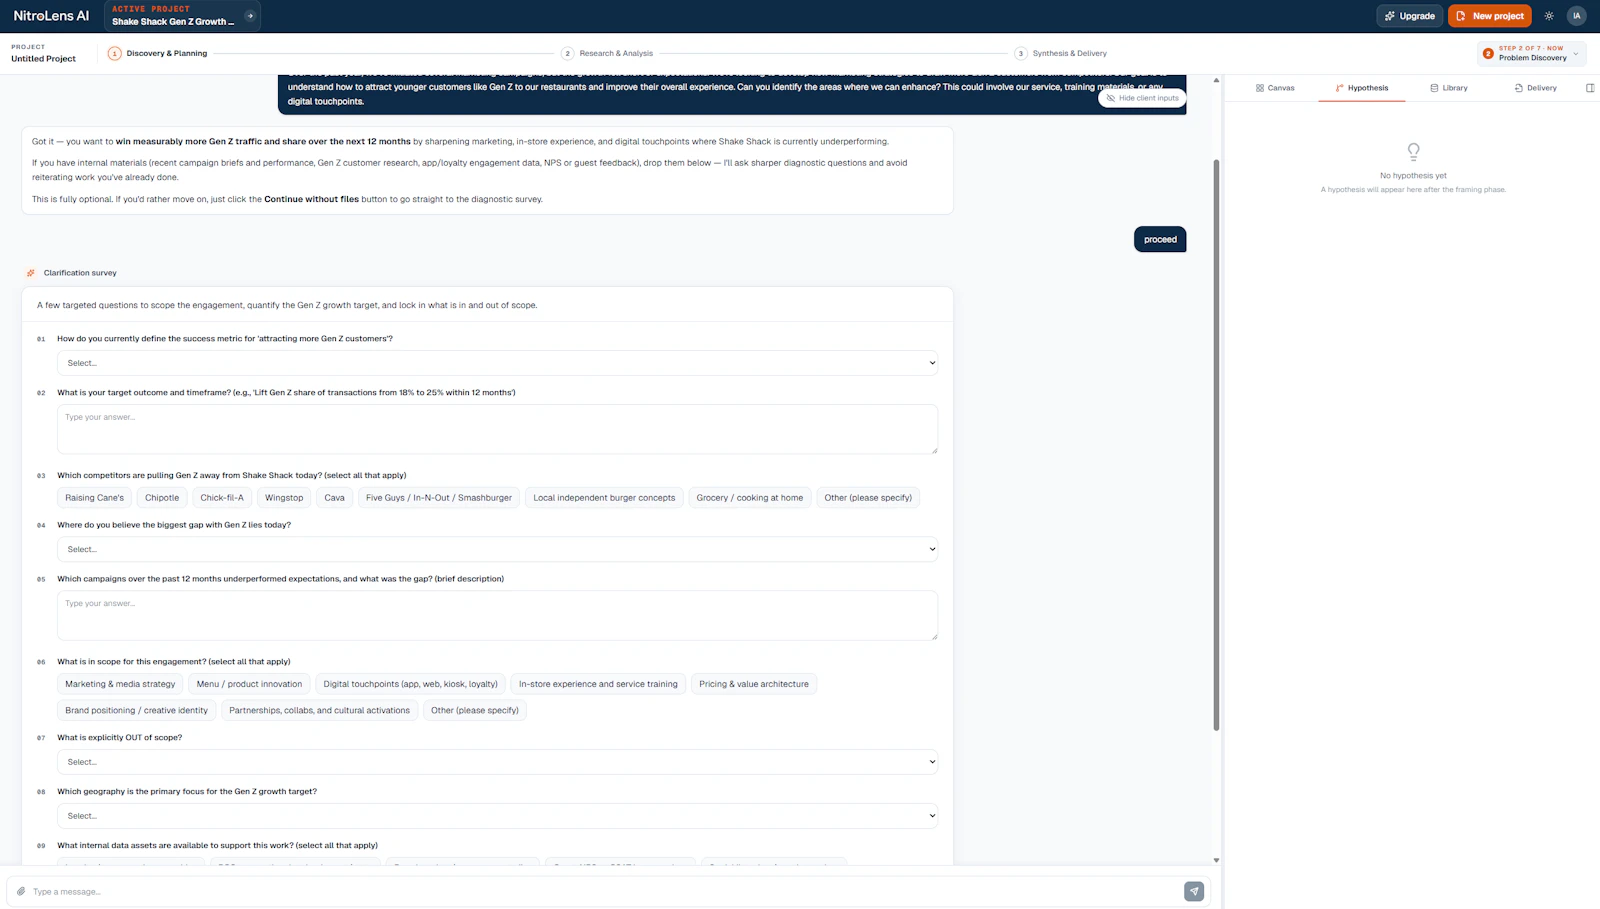Toggle Partnerships, collabs, and cultural activations chip
1600x909 pixels.
pyautogui.click(x=320, y=710)
